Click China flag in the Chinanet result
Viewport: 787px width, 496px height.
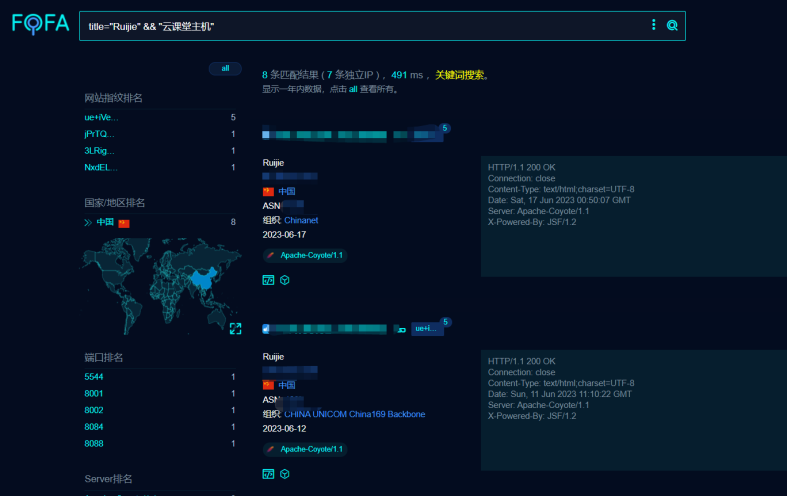tap(268, 191)
